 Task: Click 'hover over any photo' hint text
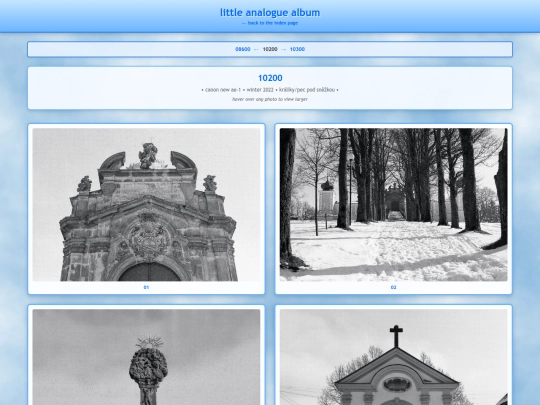tap(270, 99)
